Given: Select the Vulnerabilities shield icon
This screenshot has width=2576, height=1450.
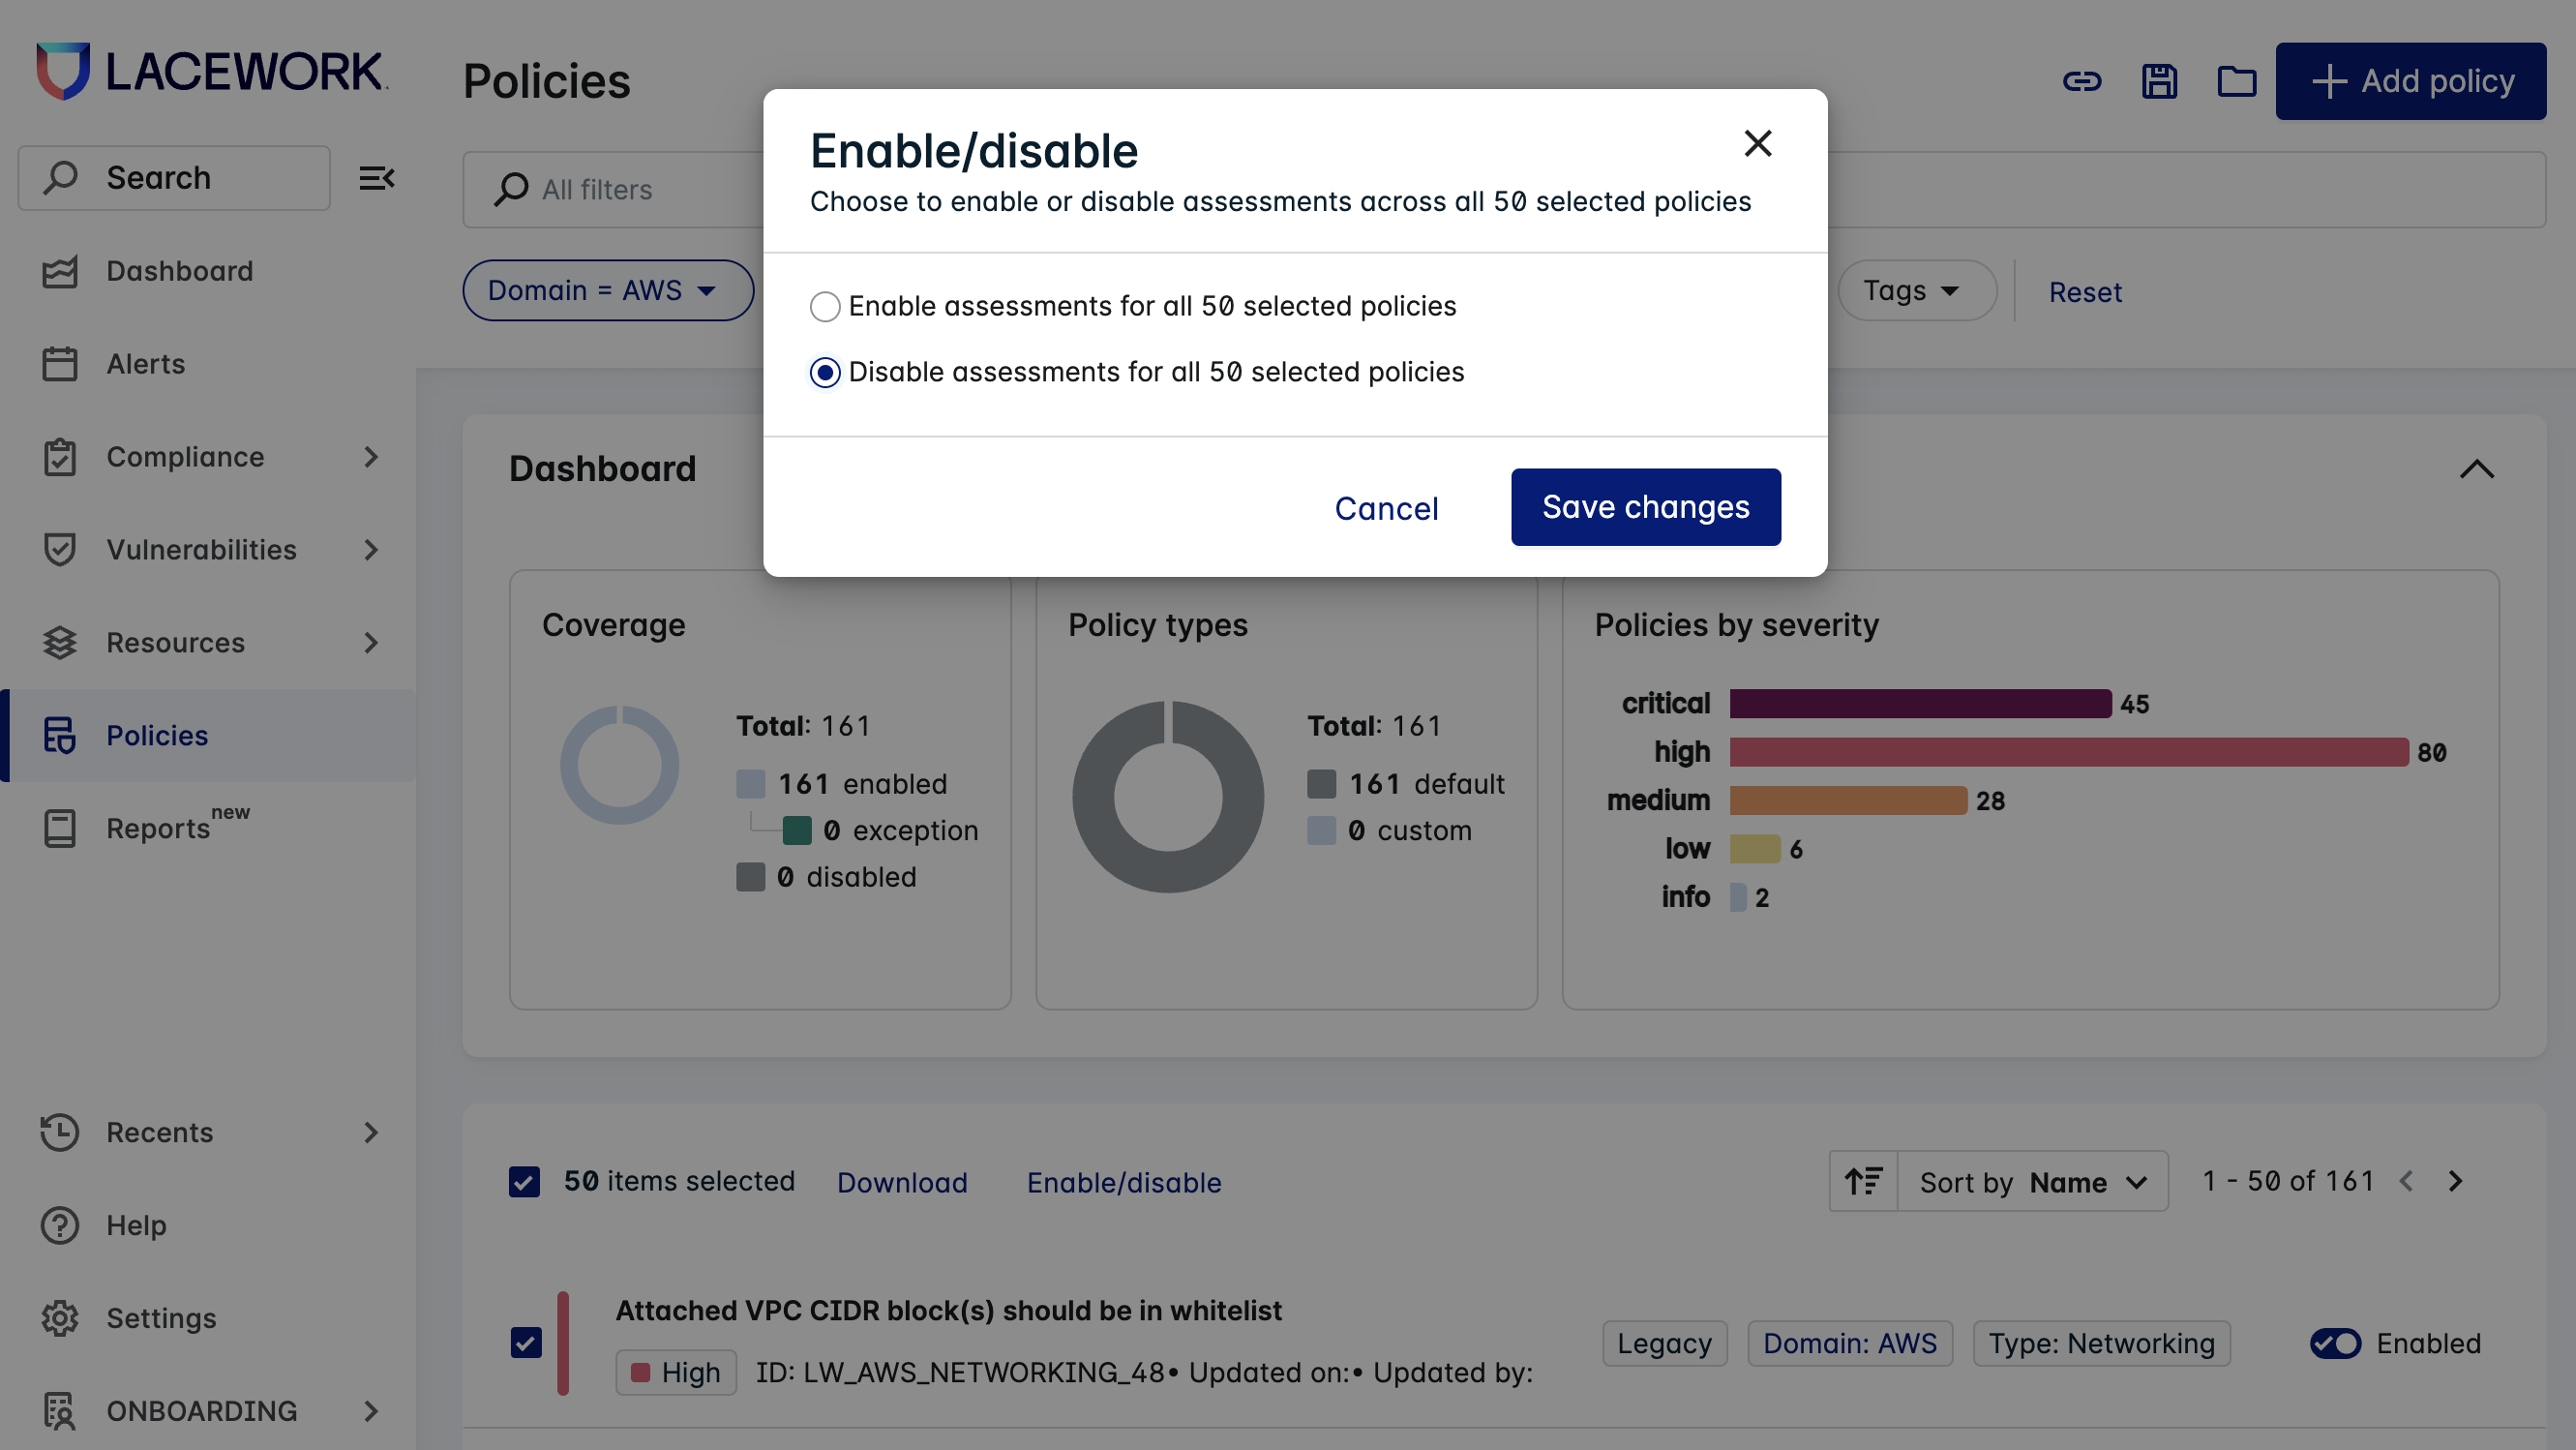Looking at the screenshot, I should pos(60,549).
